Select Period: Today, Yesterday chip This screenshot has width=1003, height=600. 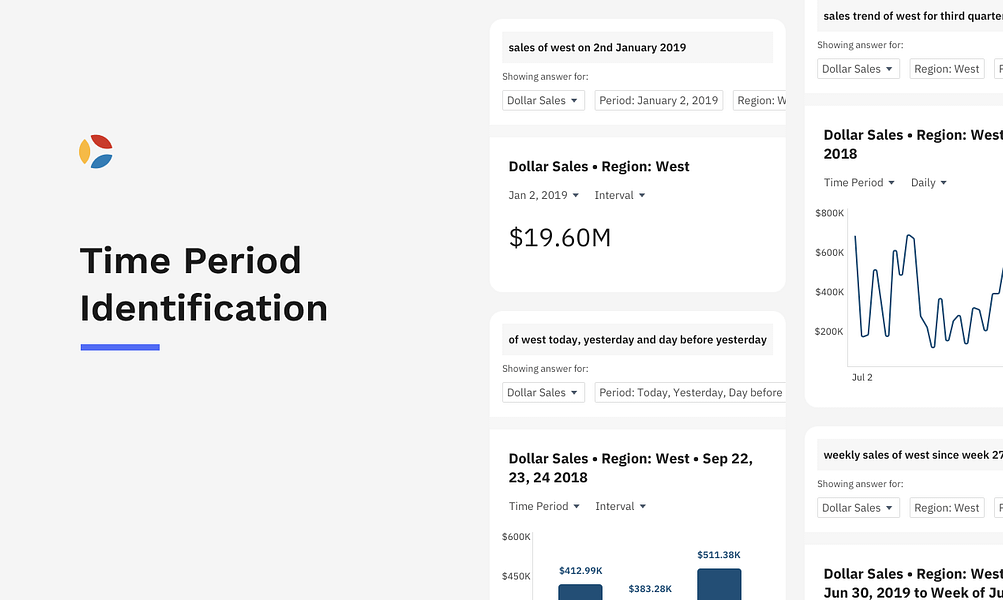click(x=690, y=393)
